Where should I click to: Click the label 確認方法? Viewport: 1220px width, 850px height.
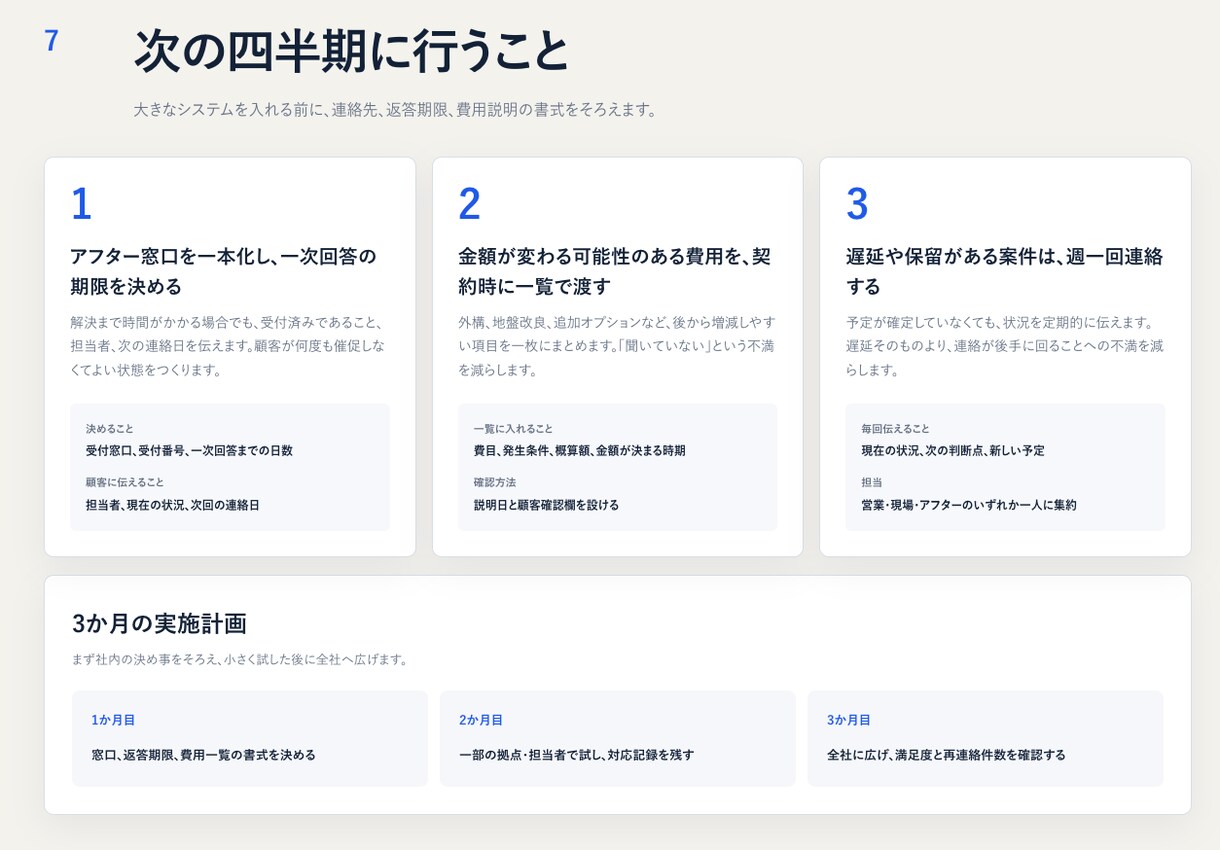coord(495,482)
